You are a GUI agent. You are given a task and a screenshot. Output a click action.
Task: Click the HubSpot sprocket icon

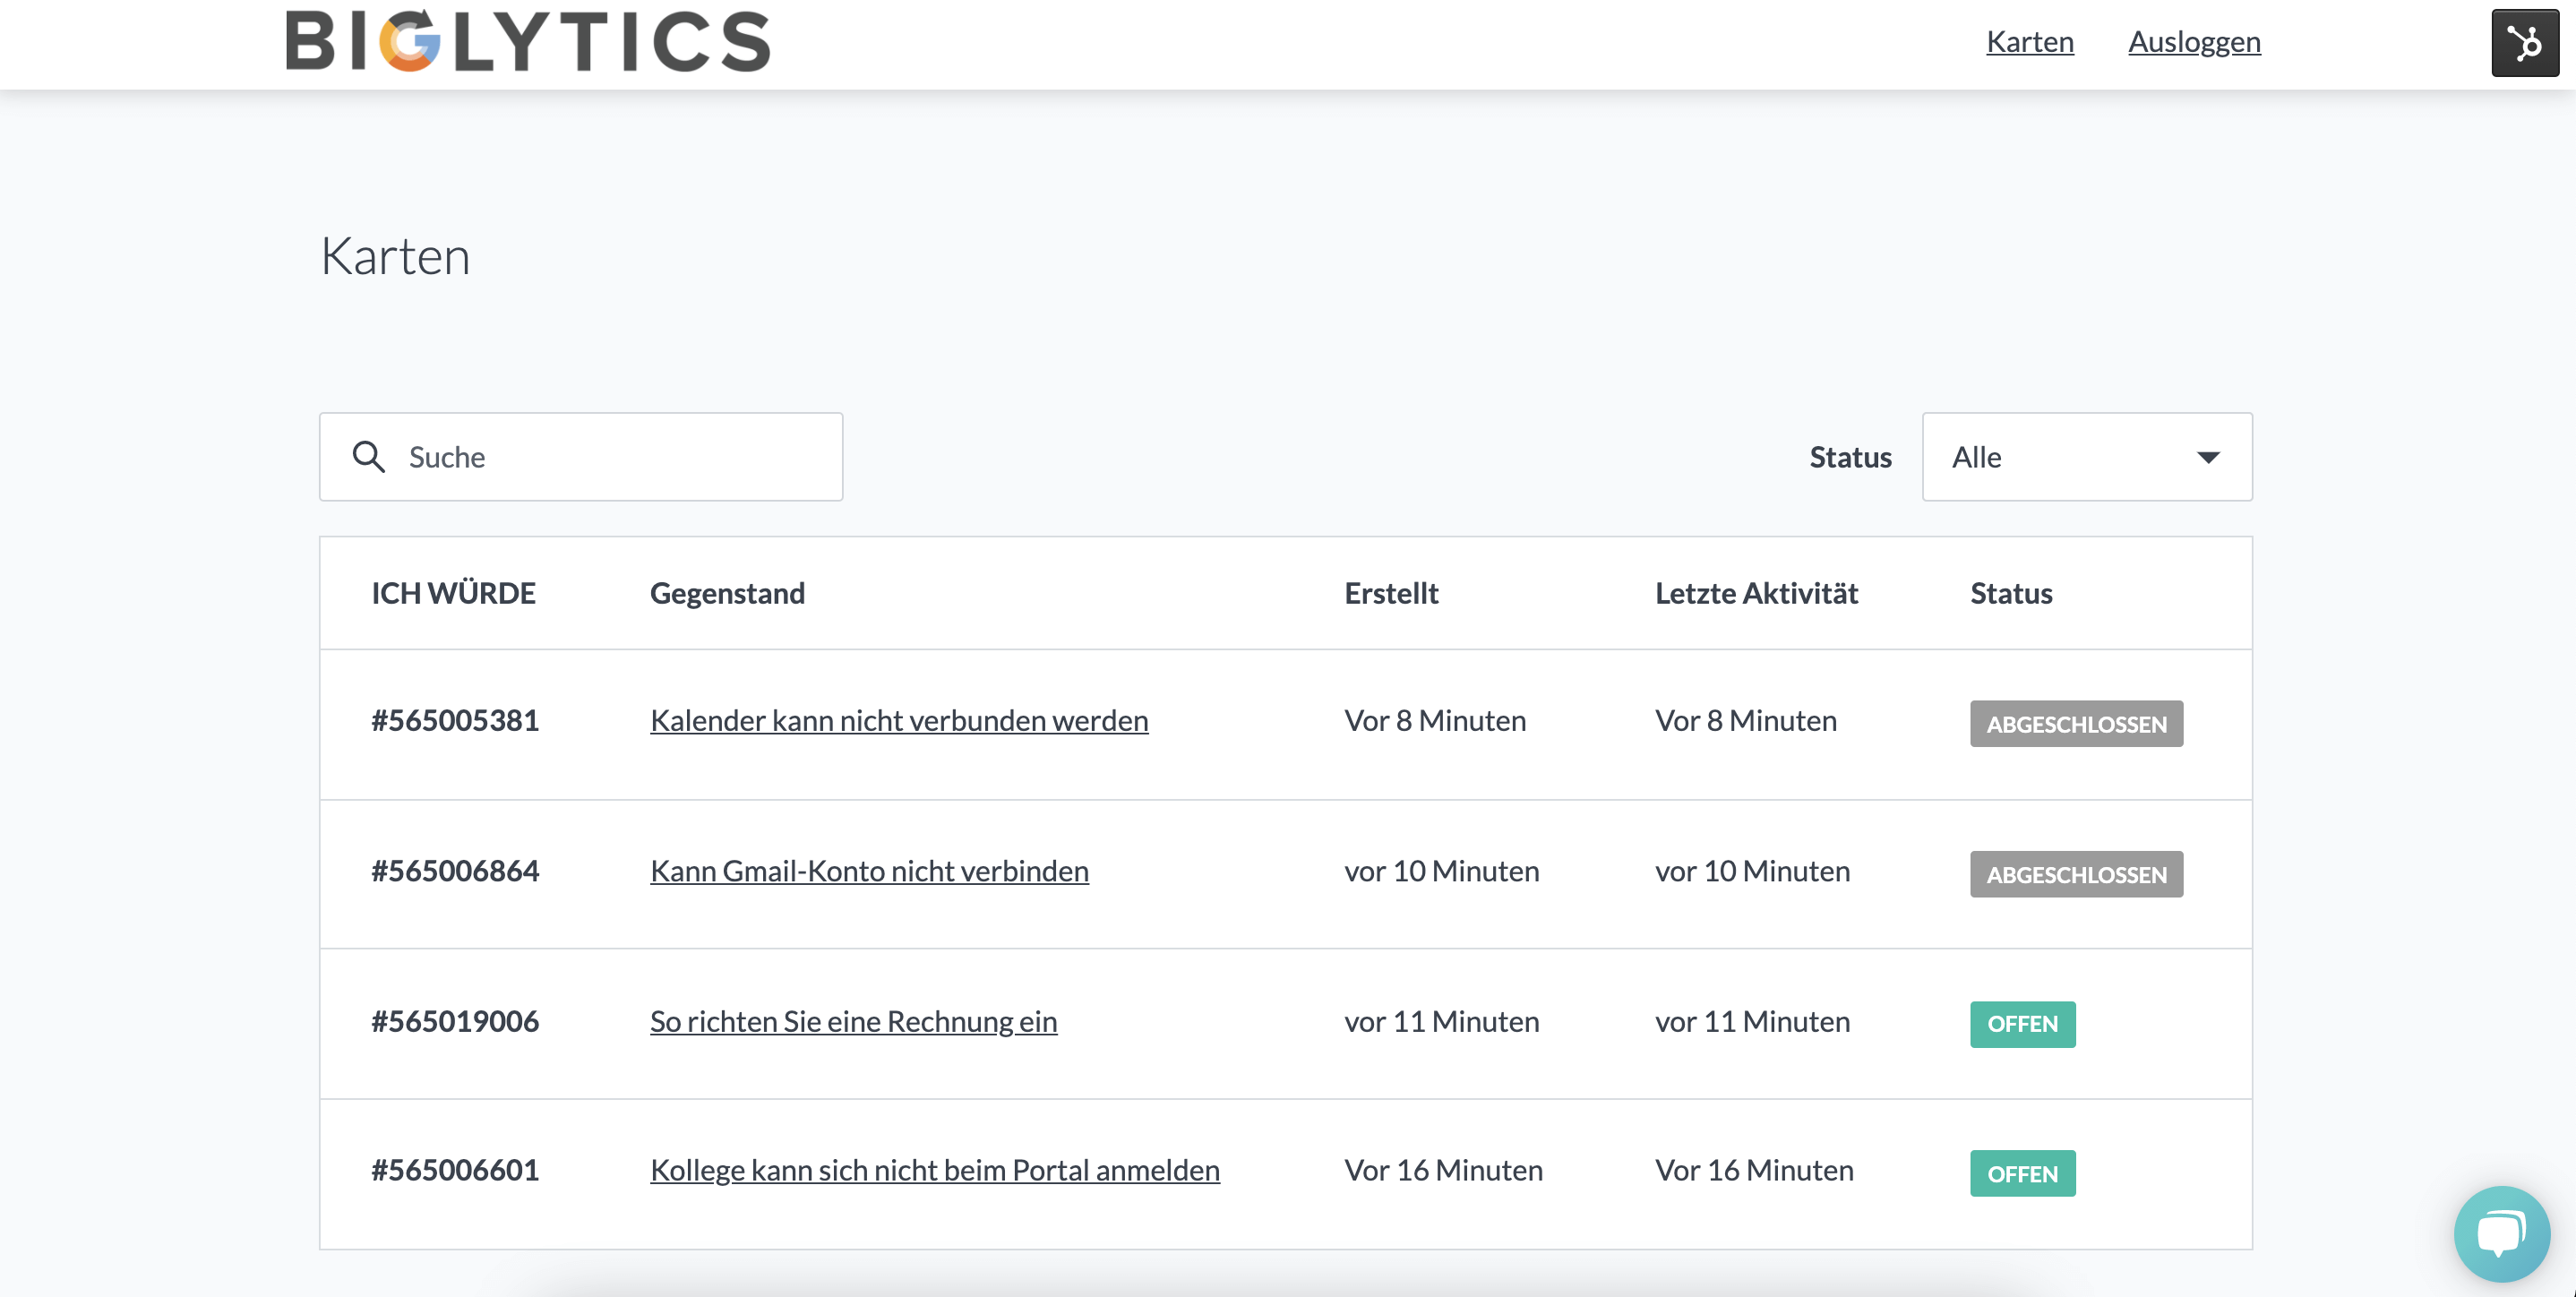pyautogui.click(x=2524, y=43)
